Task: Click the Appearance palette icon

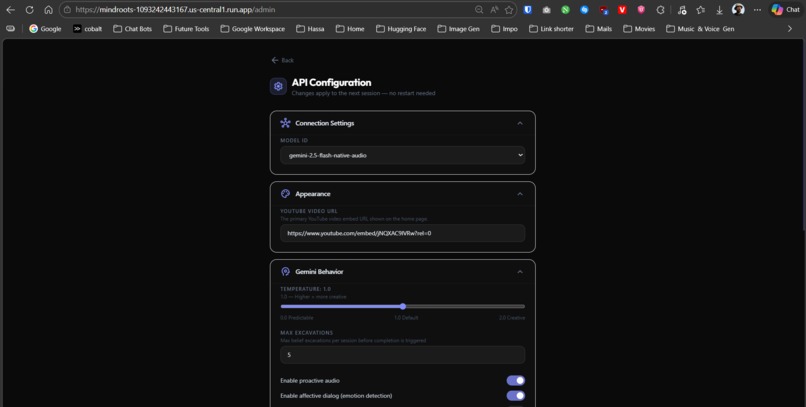Action: pyautogui.click(x=285, y=194)
